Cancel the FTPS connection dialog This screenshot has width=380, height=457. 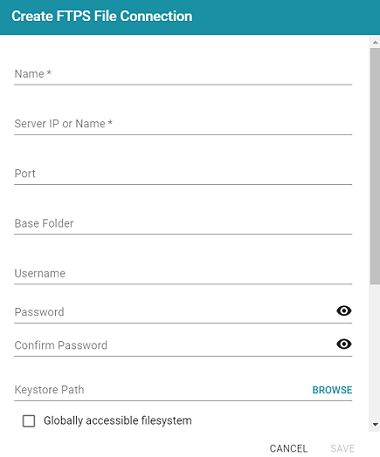pyautogui.click(x=289, y=449)
